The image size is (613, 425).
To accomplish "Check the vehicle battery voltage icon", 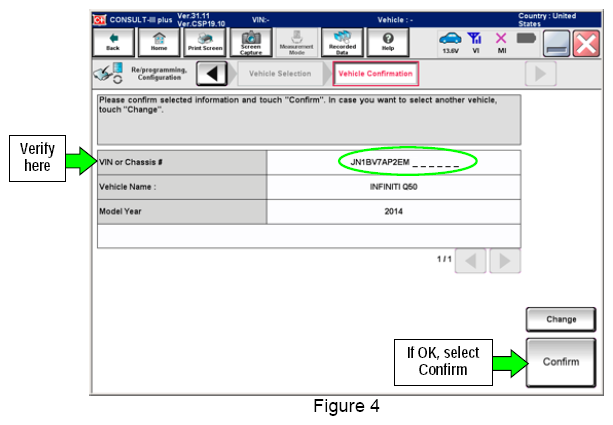I will point(450,42).
